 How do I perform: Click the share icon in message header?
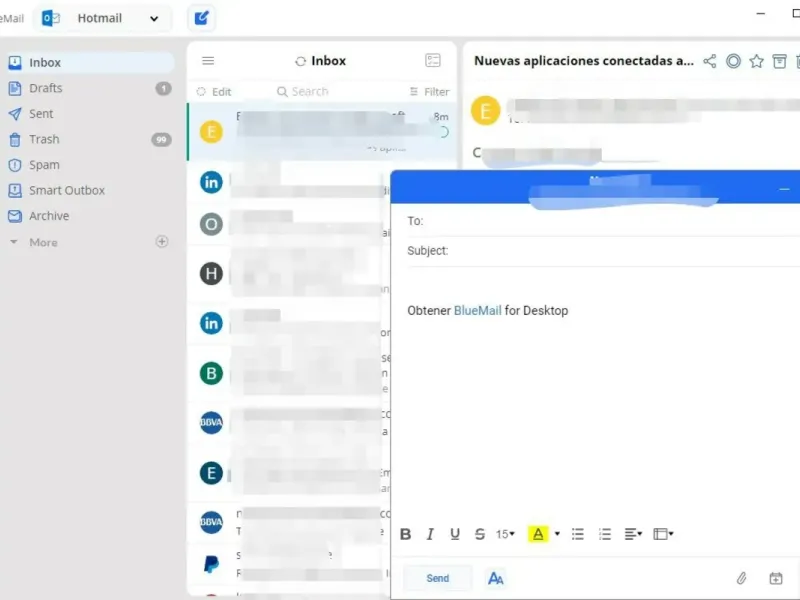click(709, 61)
